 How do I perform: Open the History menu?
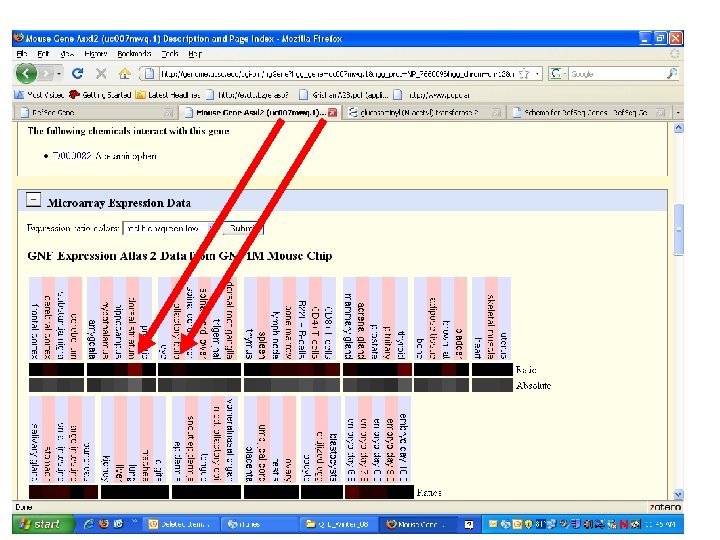(x=96, y=54)
